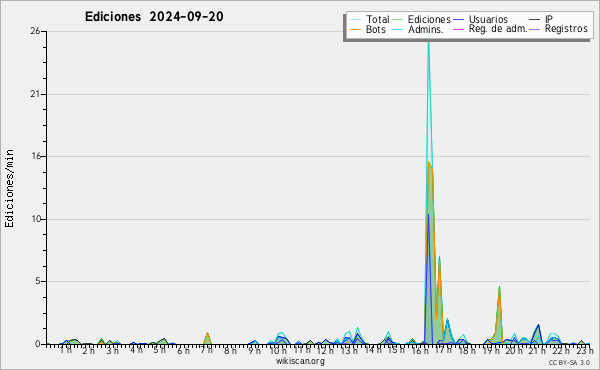Click the orange-green spike after 19 h
The height and width of the screenshot is (370, 600).
(499, 316)
